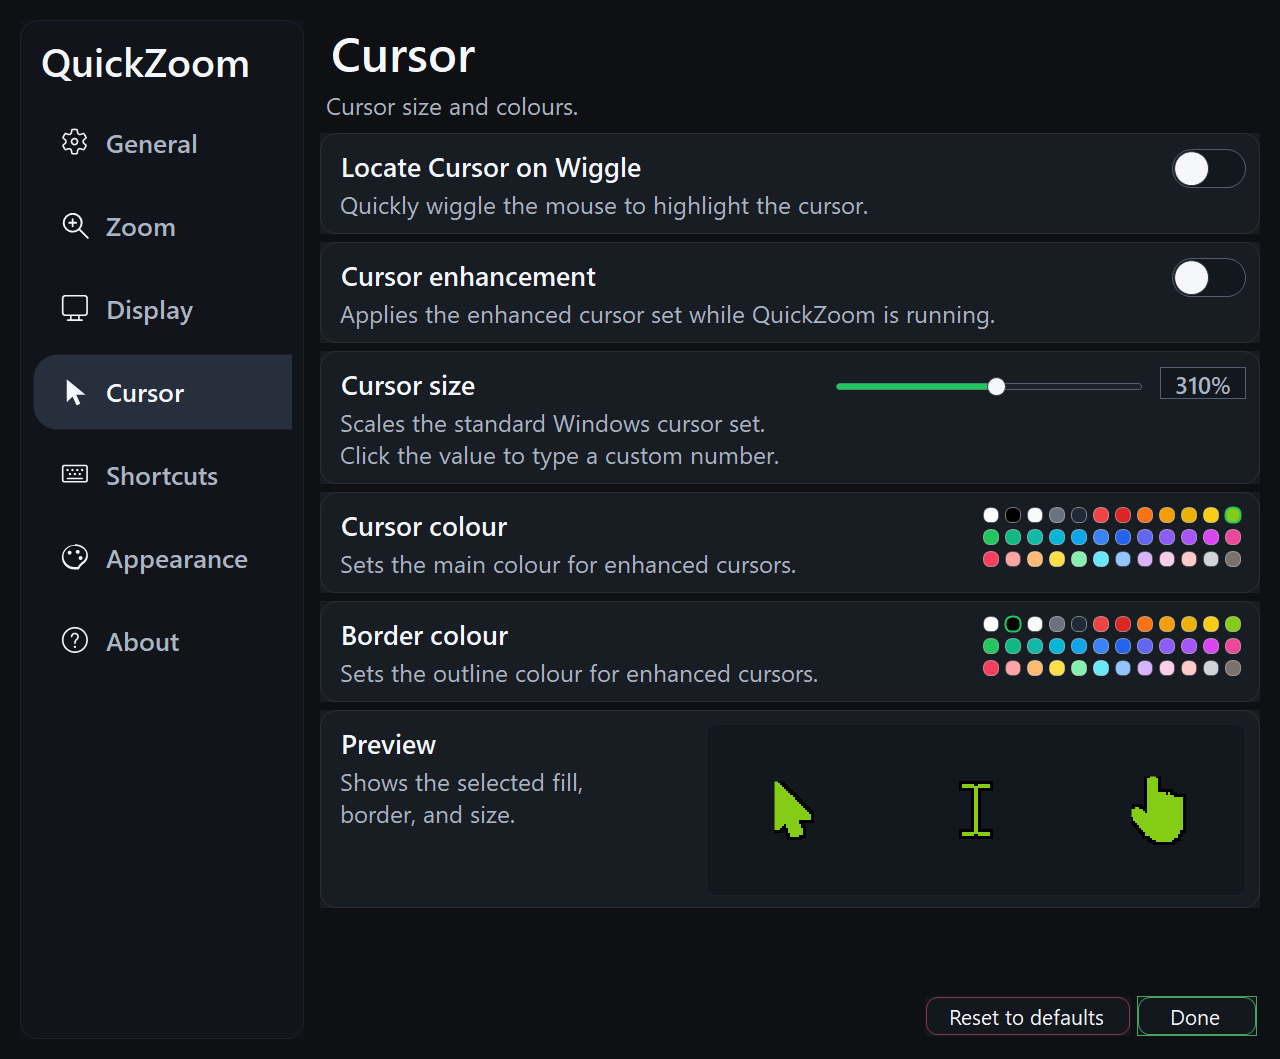Viewport: 1280px width, 1059px height.
Task: Enable Locate Cursor on Wiggle
Action: [1209, 169]
